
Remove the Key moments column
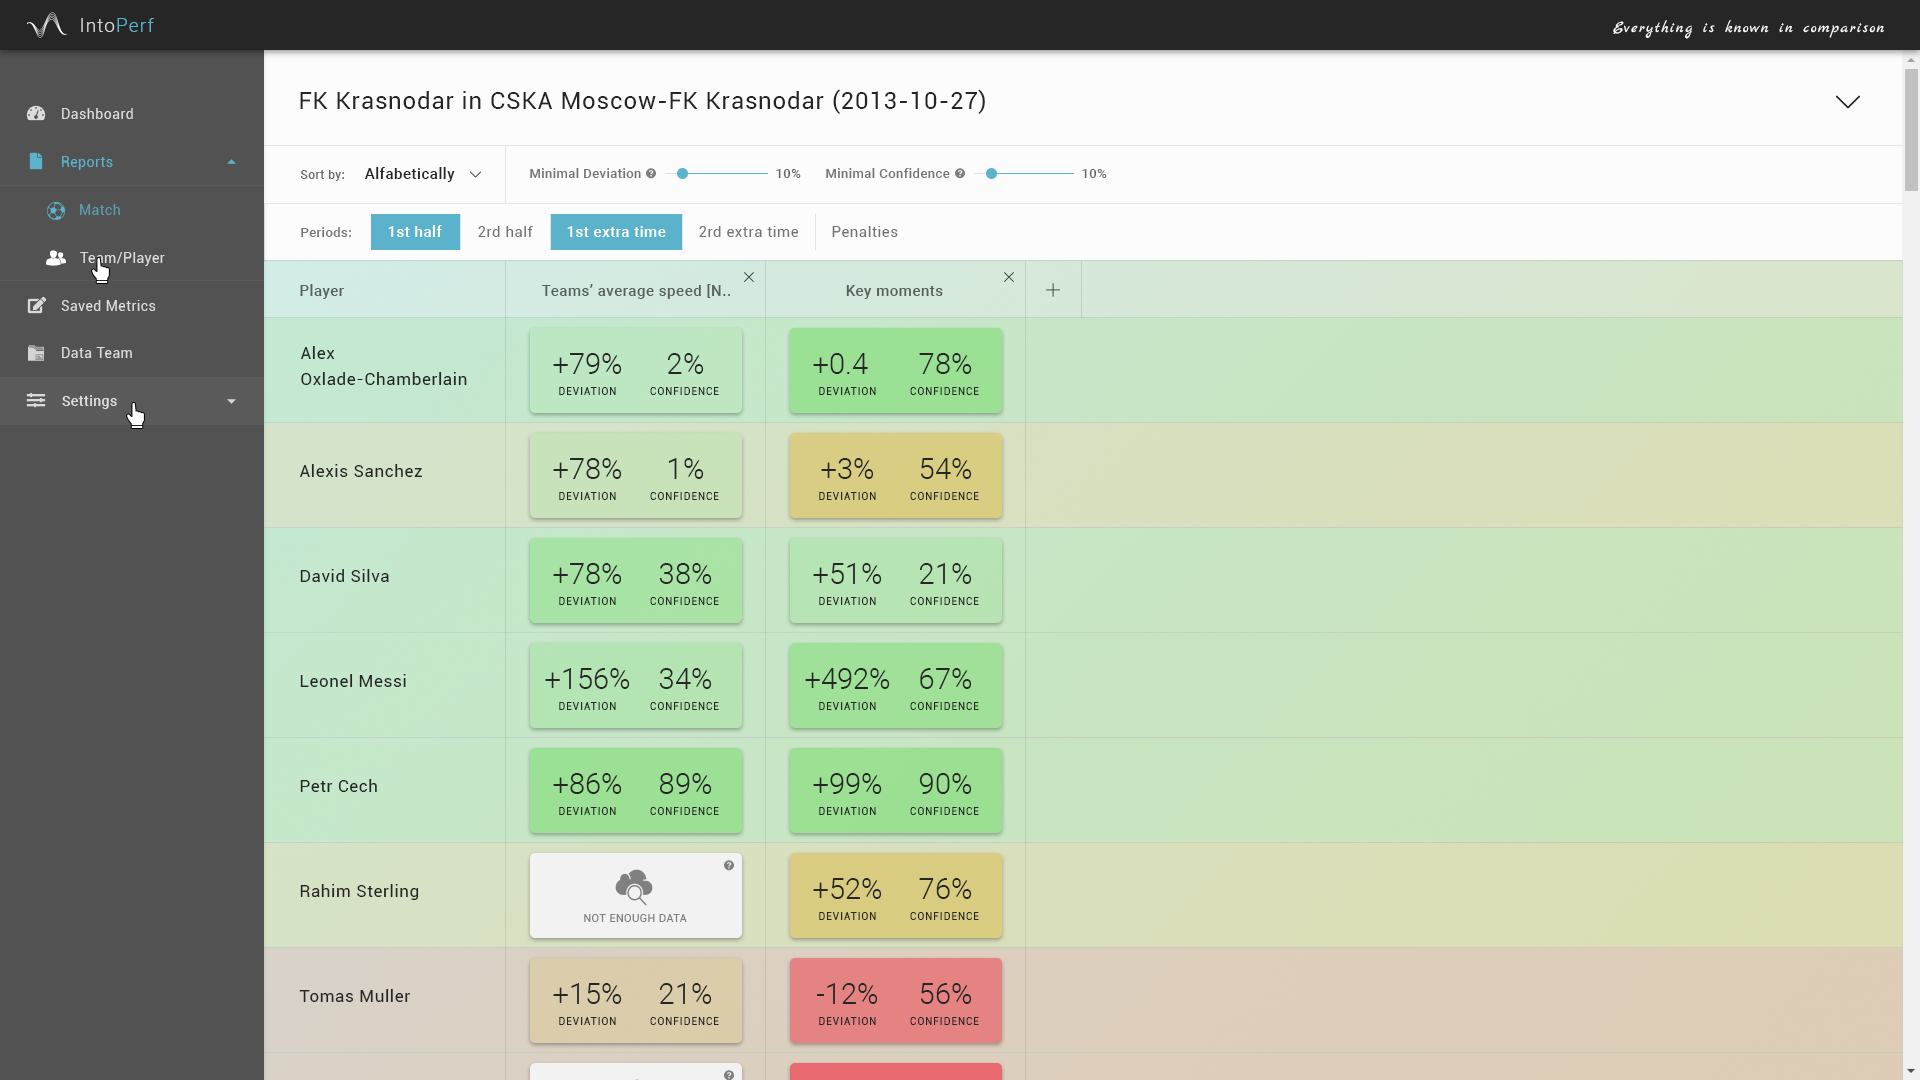pyautogui.click(x=1008, y=277)
